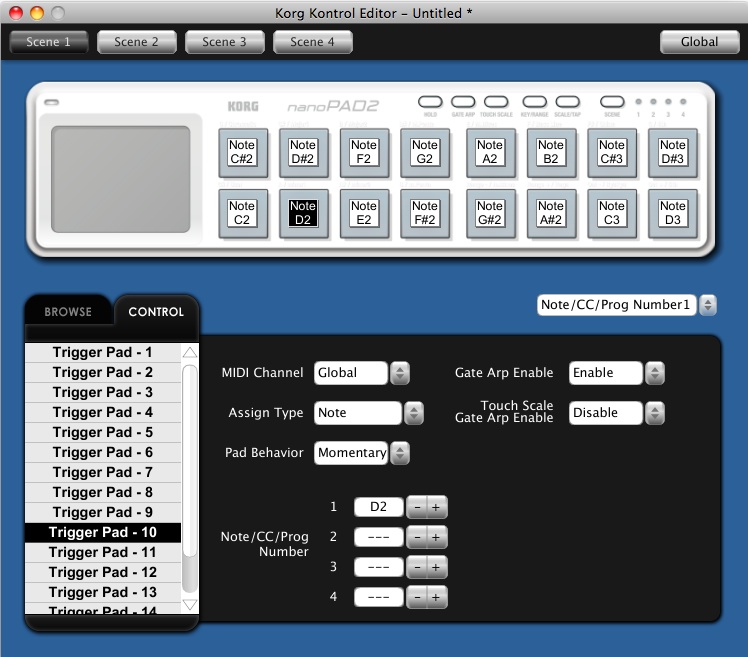
Task: Select the Note C3 pad
Action: point(612,213)
